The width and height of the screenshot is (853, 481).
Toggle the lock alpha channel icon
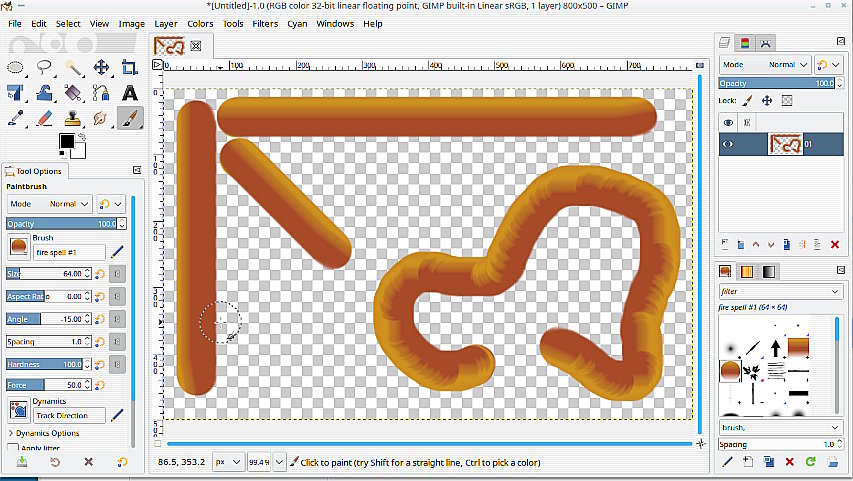(787, 101)
